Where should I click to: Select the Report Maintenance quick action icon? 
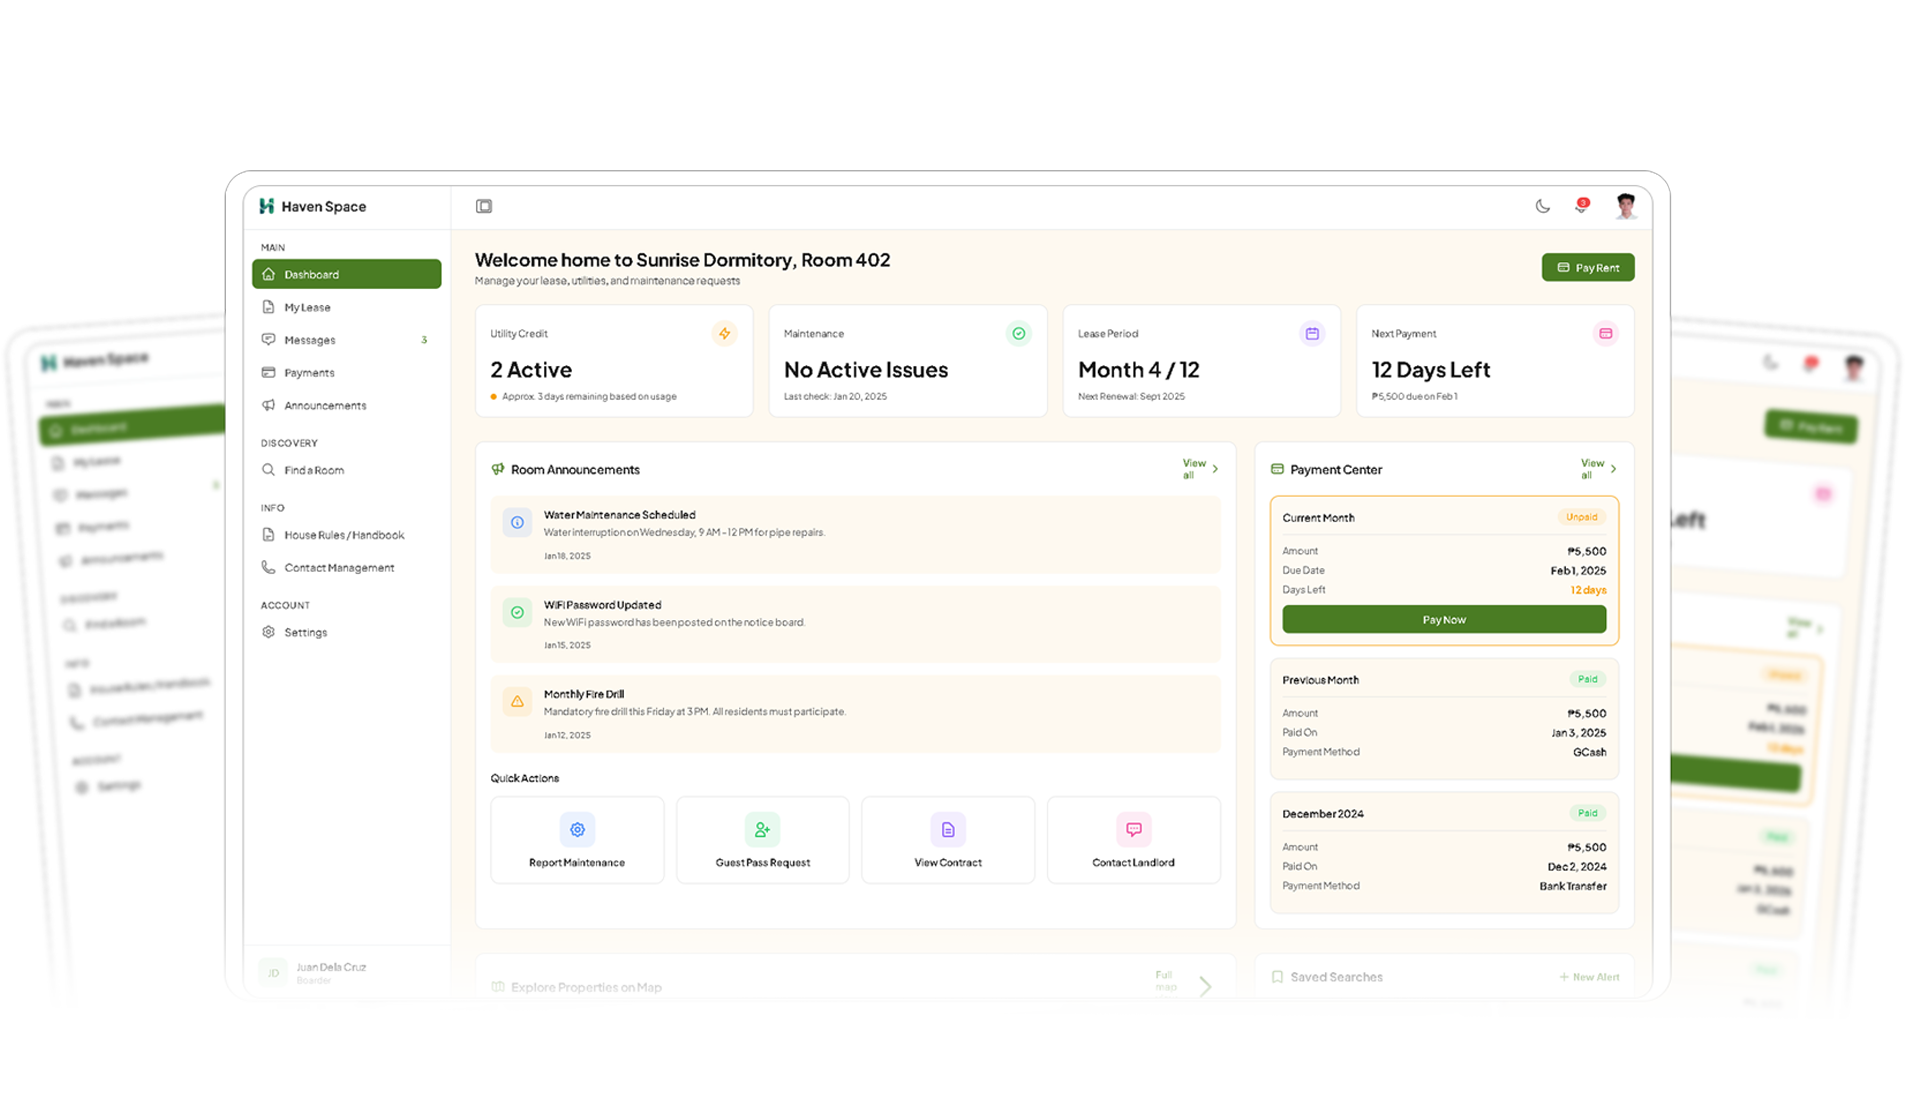tap(577, 829)
